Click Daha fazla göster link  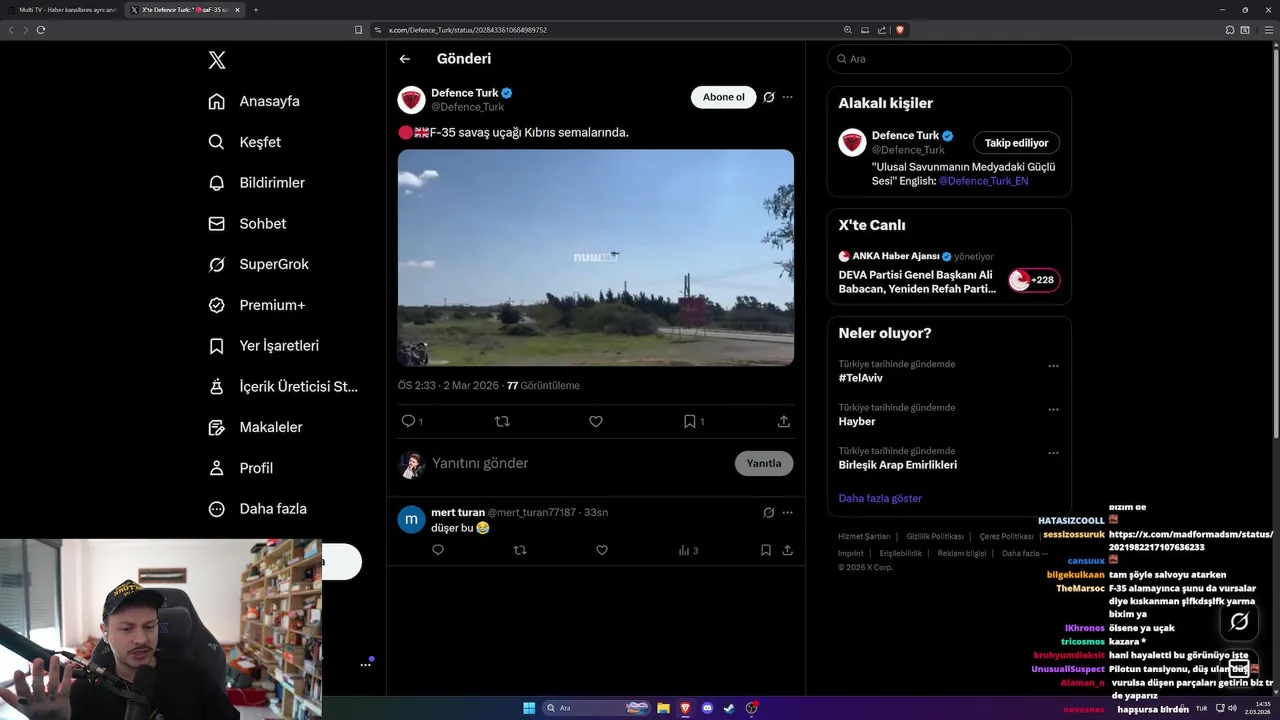tap(880, 498)
